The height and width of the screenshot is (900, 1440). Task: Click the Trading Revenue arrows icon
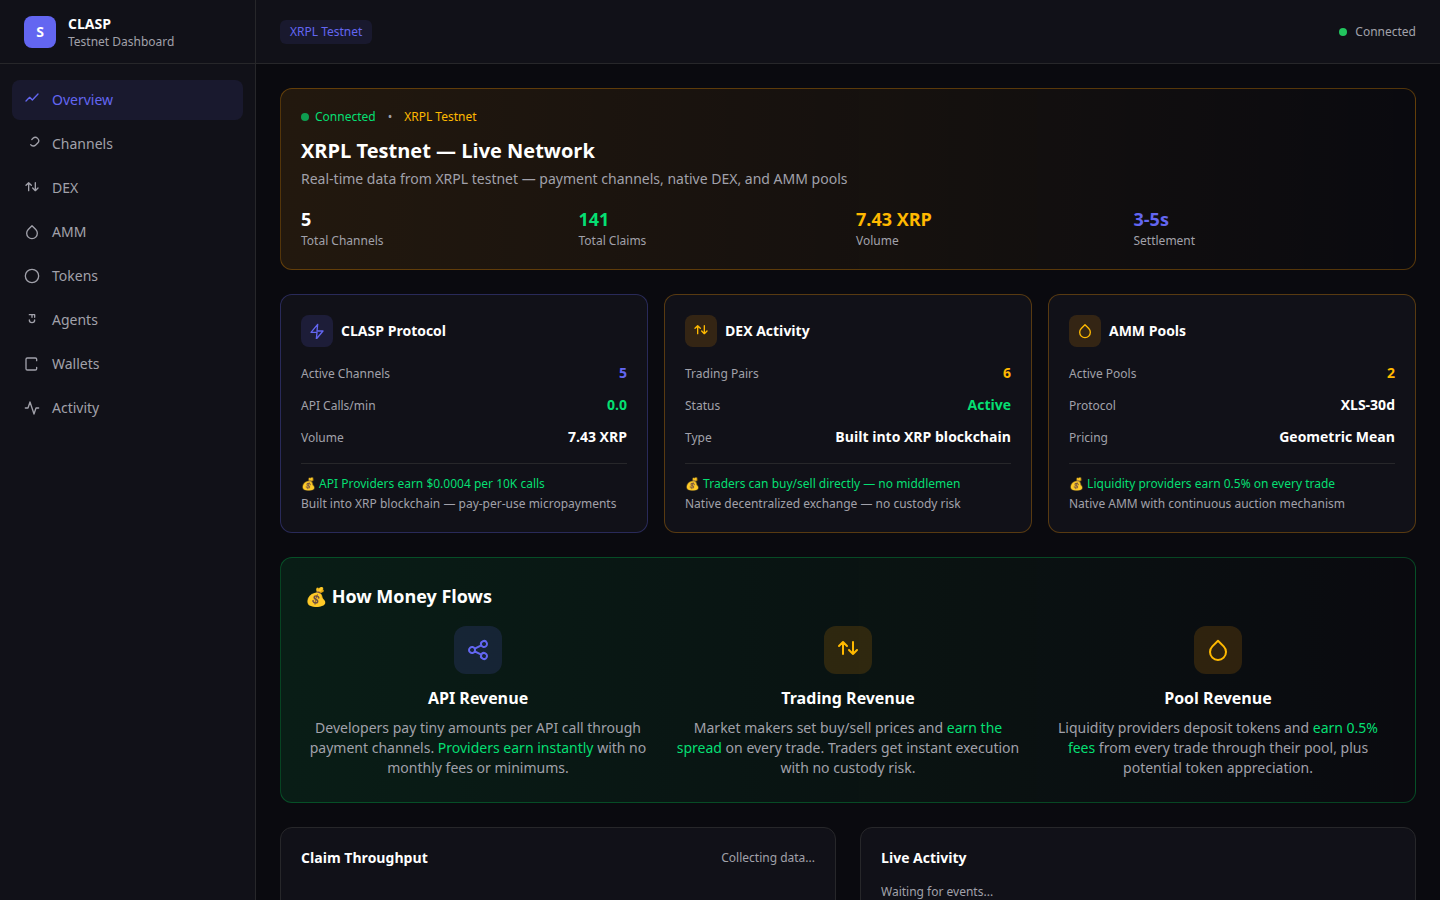pyautogui.click(x=847, y=650)
